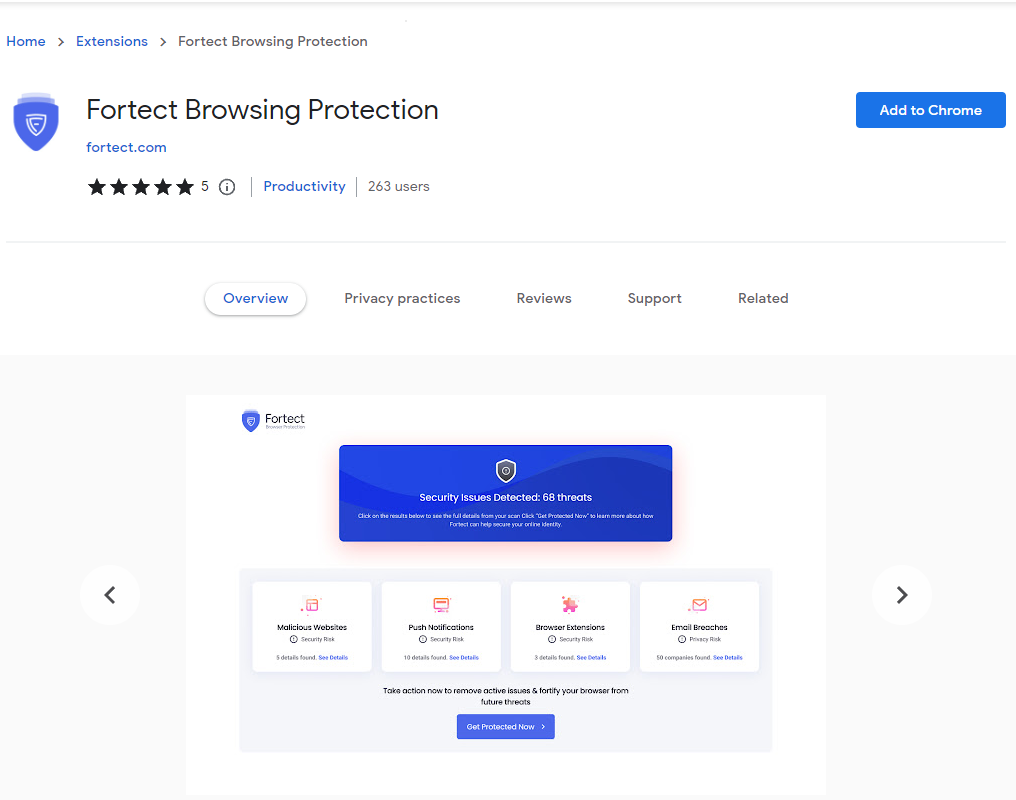Open the Reviews tab
The image size is (1016, 800).
click(x=544, y=298)
